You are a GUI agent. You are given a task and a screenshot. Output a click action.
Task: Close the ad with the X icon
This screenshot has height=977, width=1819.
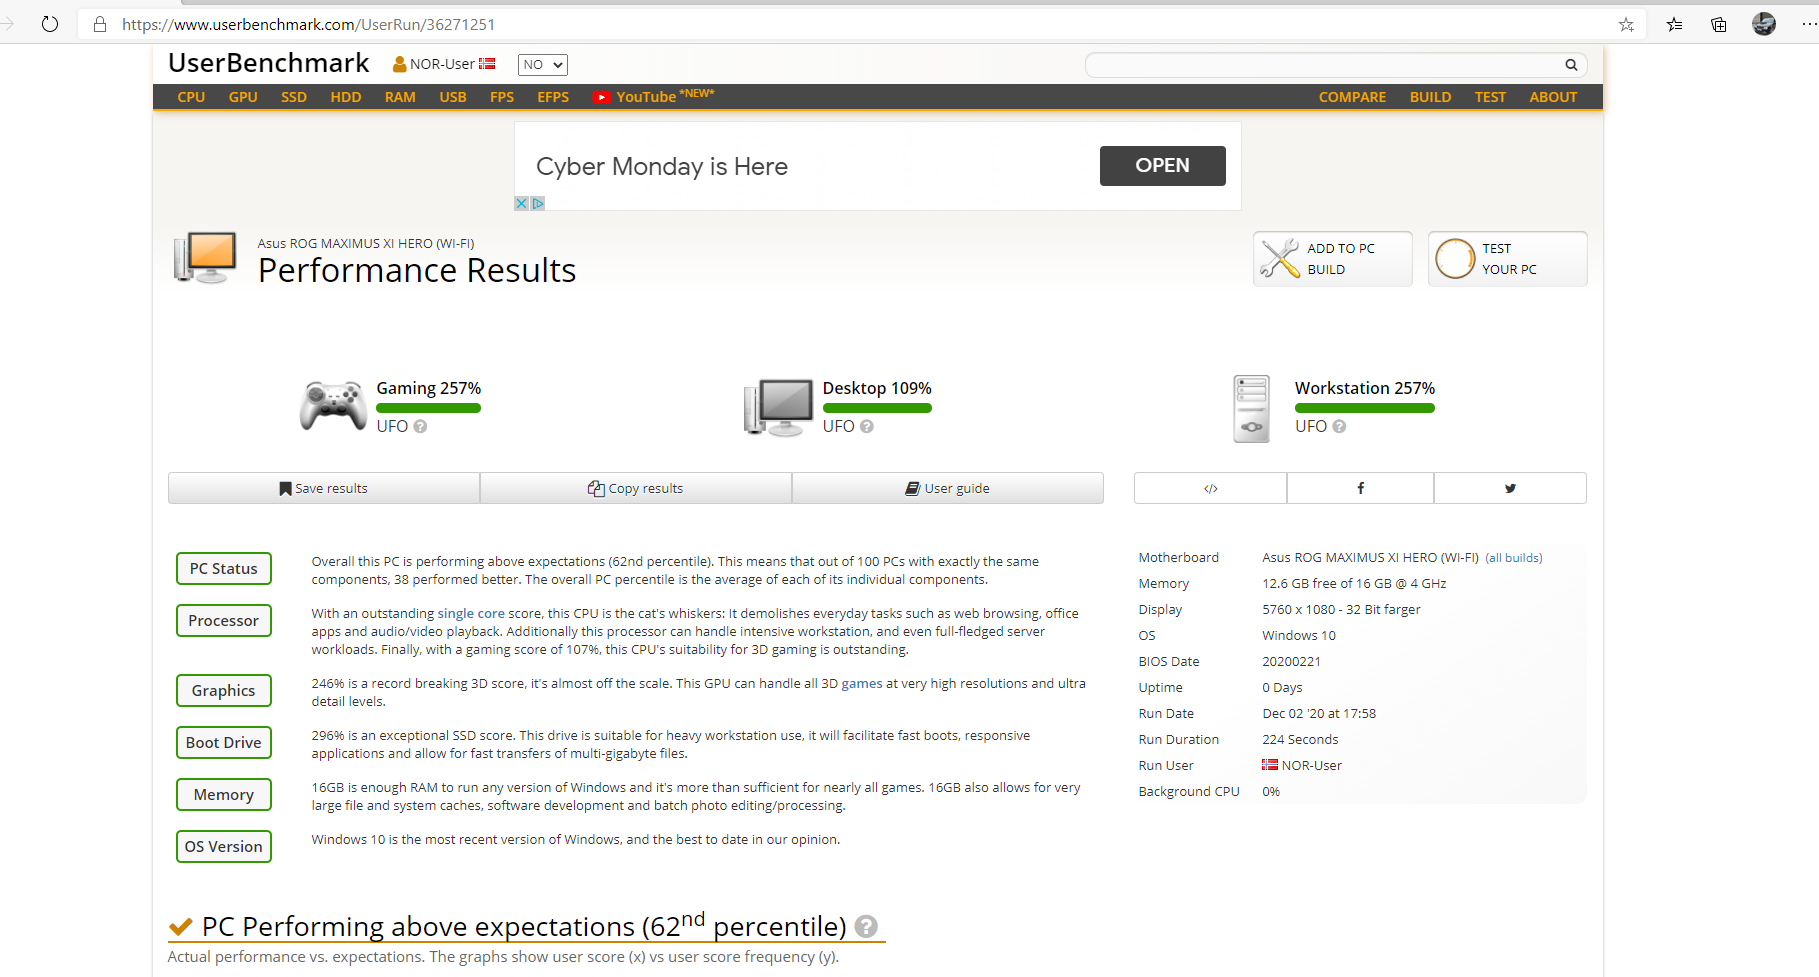tap(521, 203)
